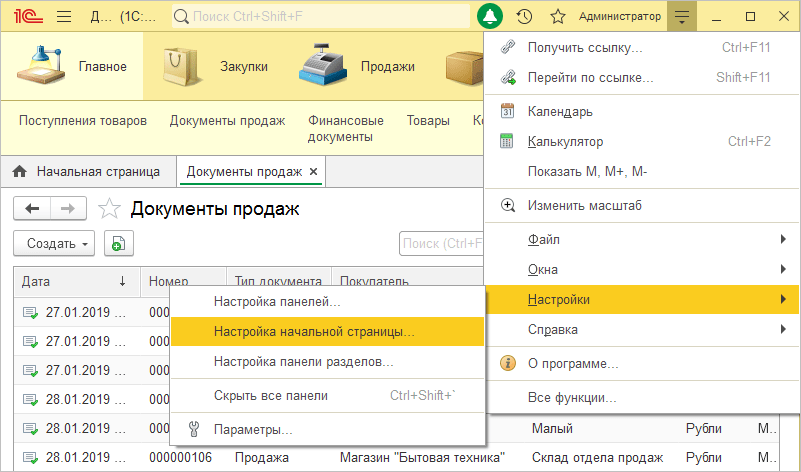This screenshot has height=472, width=801.
Task: Open the Продажи cash register icon
Action: coord(323,65)
